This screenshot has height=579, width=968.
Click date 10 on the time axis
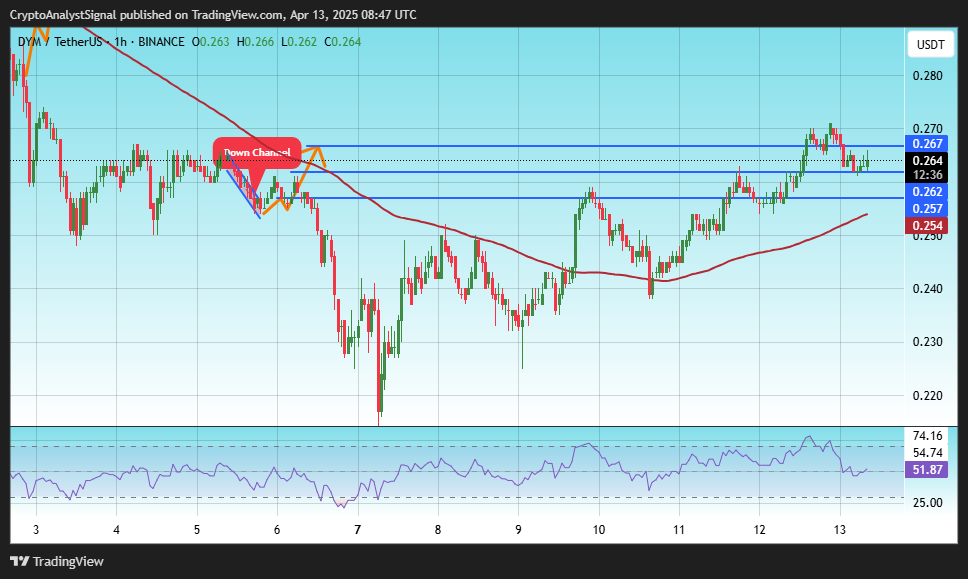click(599, 529)
